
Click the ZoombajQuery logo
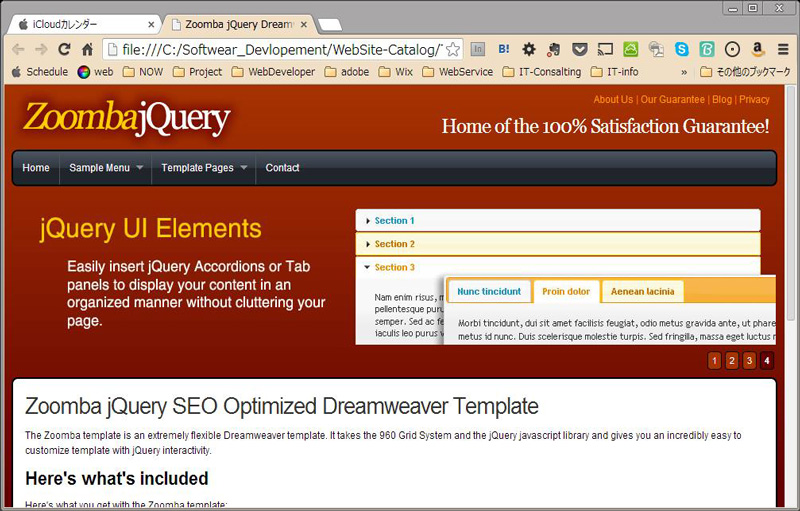pyautogui.click(x=127, y=118)
